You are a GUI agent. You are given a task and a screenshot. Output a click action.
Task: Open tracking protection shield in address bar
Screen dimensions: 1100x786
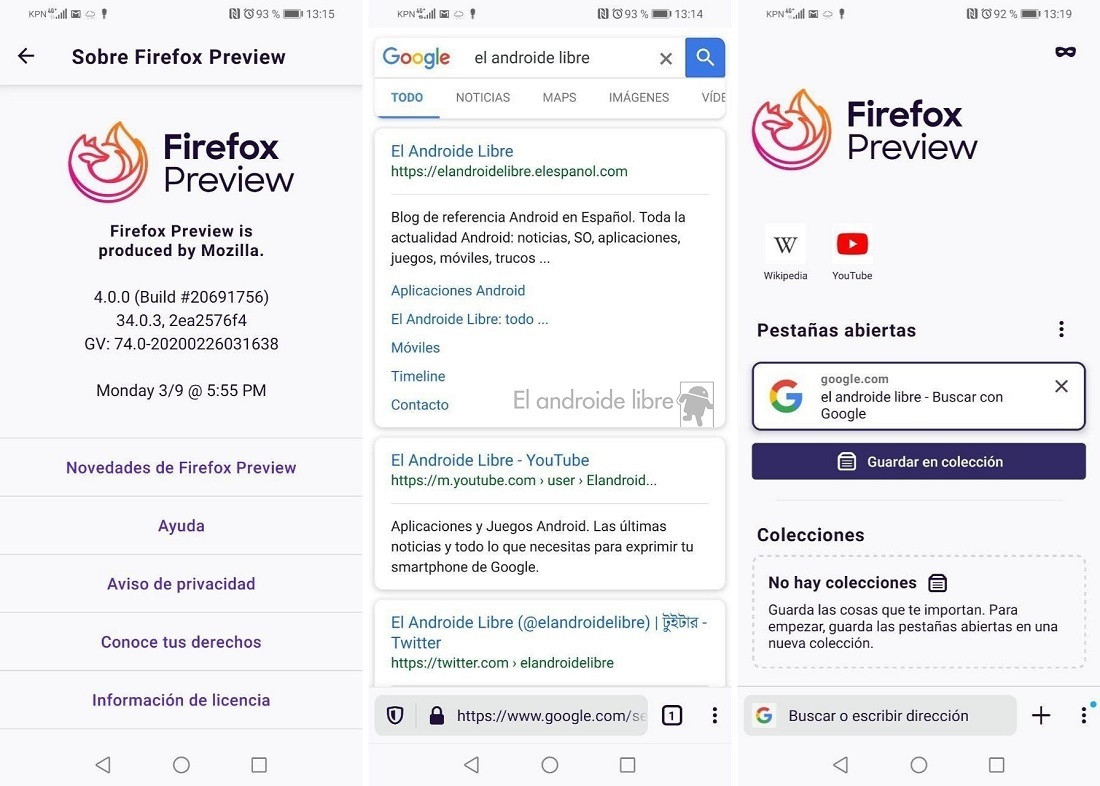coord(395,715)
